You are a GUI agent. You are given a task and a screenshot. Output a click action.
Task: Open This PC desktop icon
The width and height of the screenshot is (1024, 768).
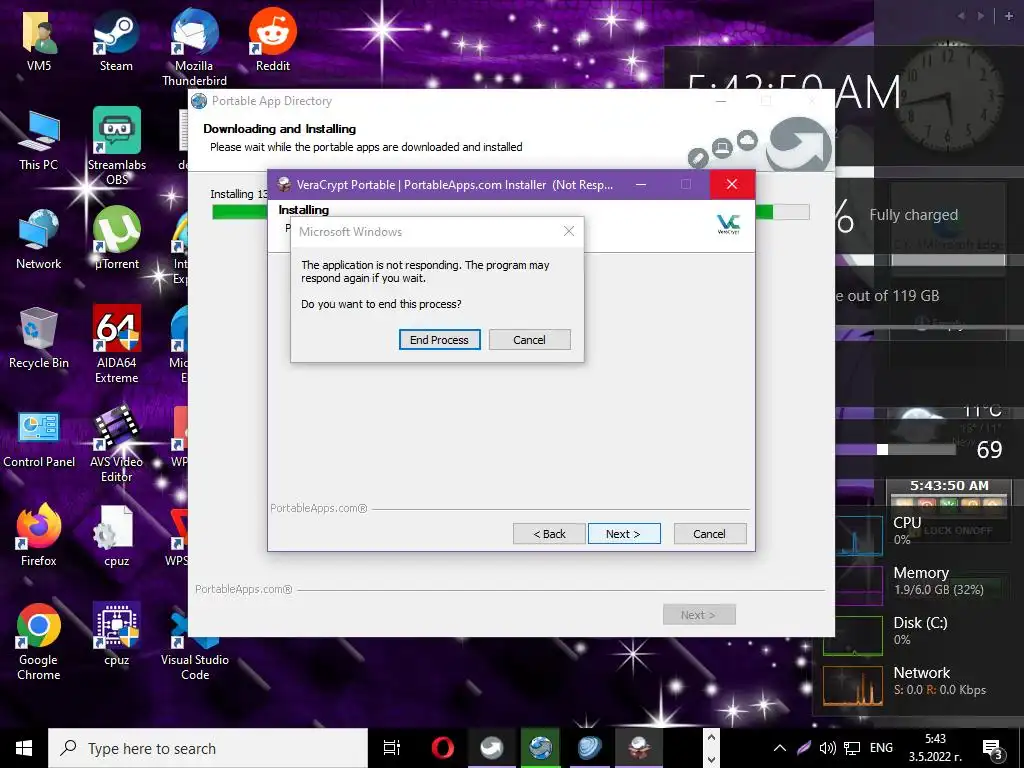tap(39, 140)
